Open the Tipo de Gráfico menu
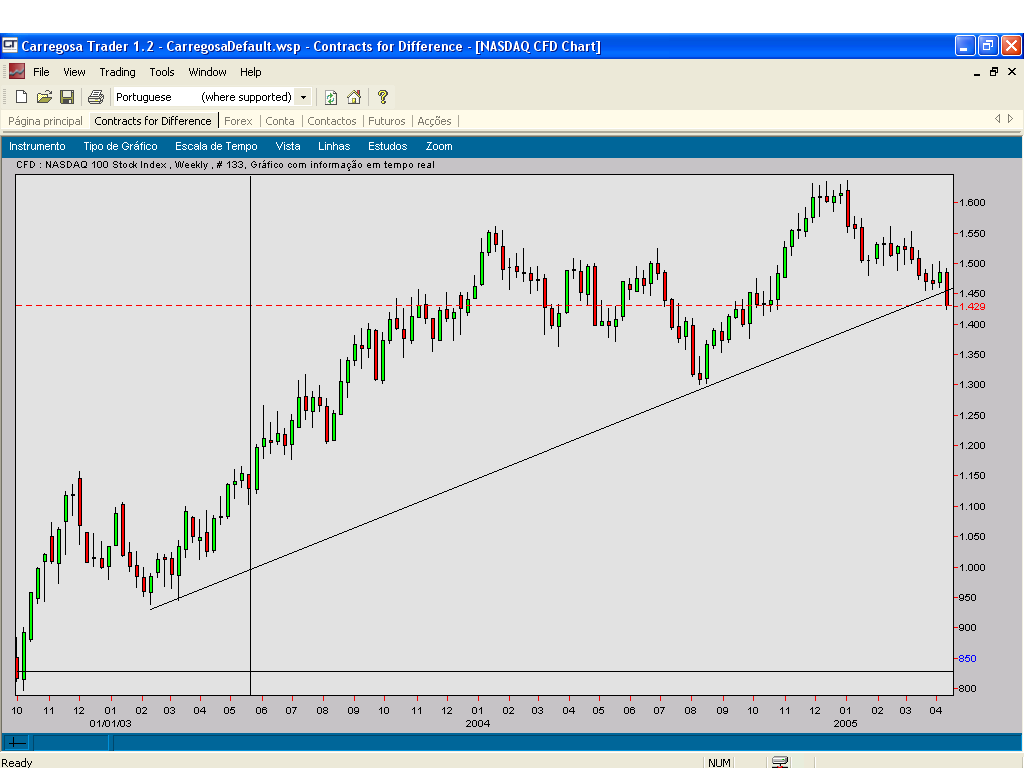 (x=120, y=146)
